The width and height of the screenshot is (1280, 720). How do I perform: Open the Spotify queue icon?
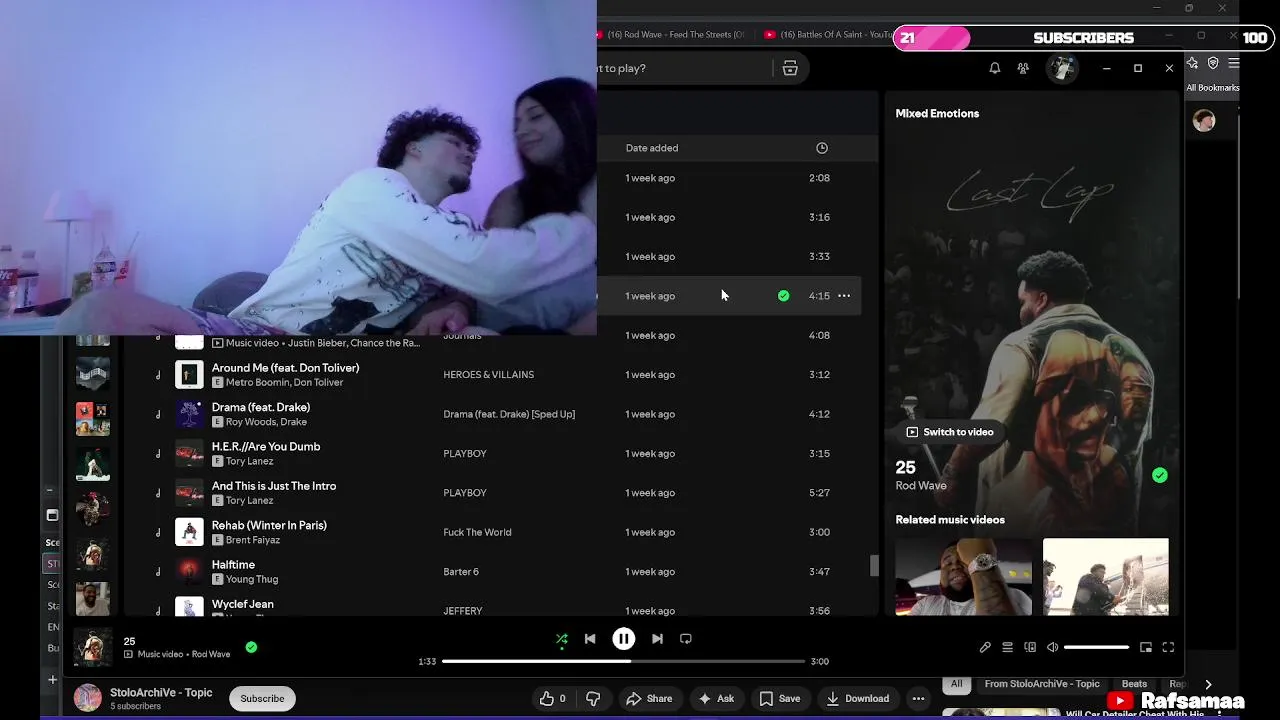click(1008, 648)
